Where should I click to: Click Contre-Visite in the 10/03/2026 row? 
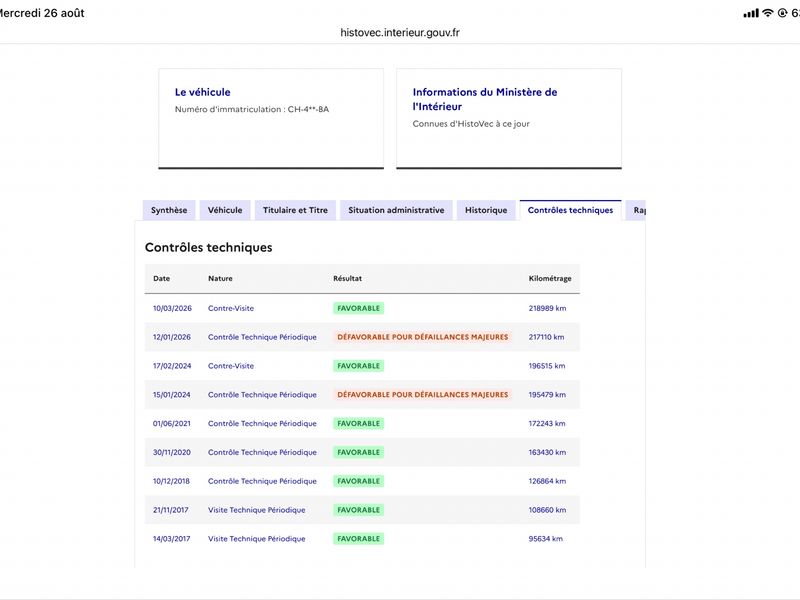click(x=231, y=308)
